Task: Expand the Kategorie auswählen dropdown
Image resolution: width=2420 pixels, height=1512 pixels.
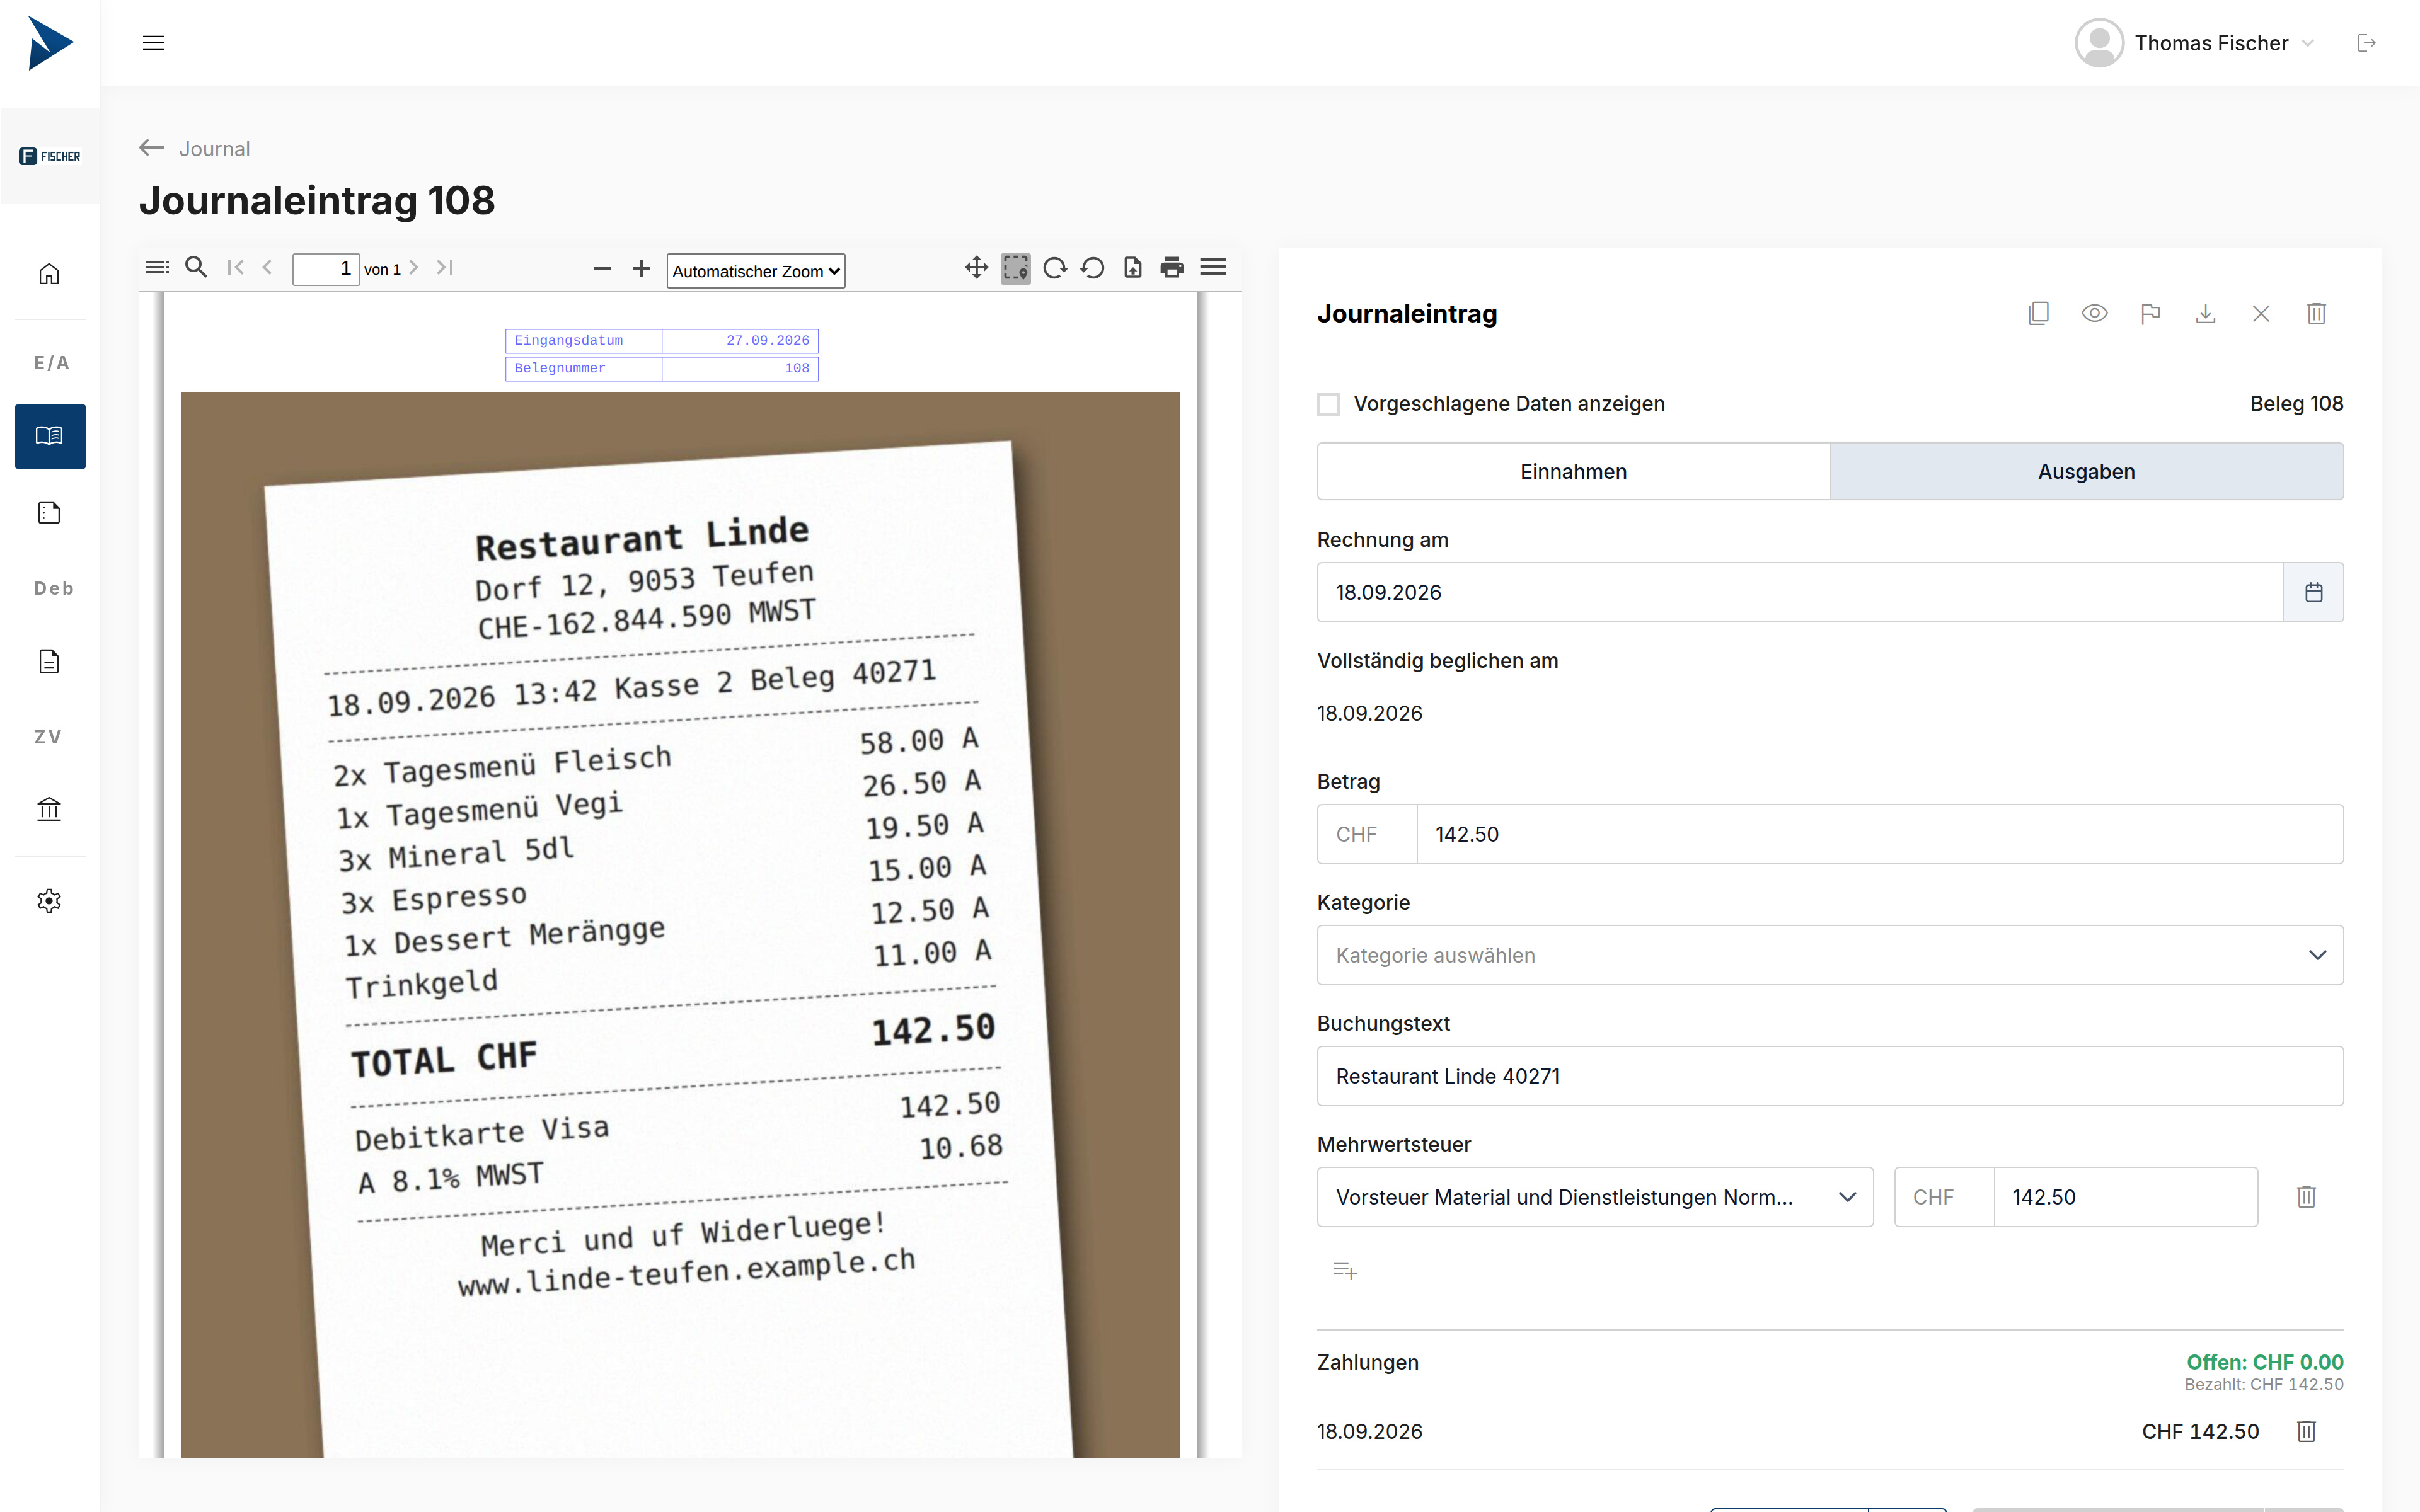Action: [x=1829, y=955]
